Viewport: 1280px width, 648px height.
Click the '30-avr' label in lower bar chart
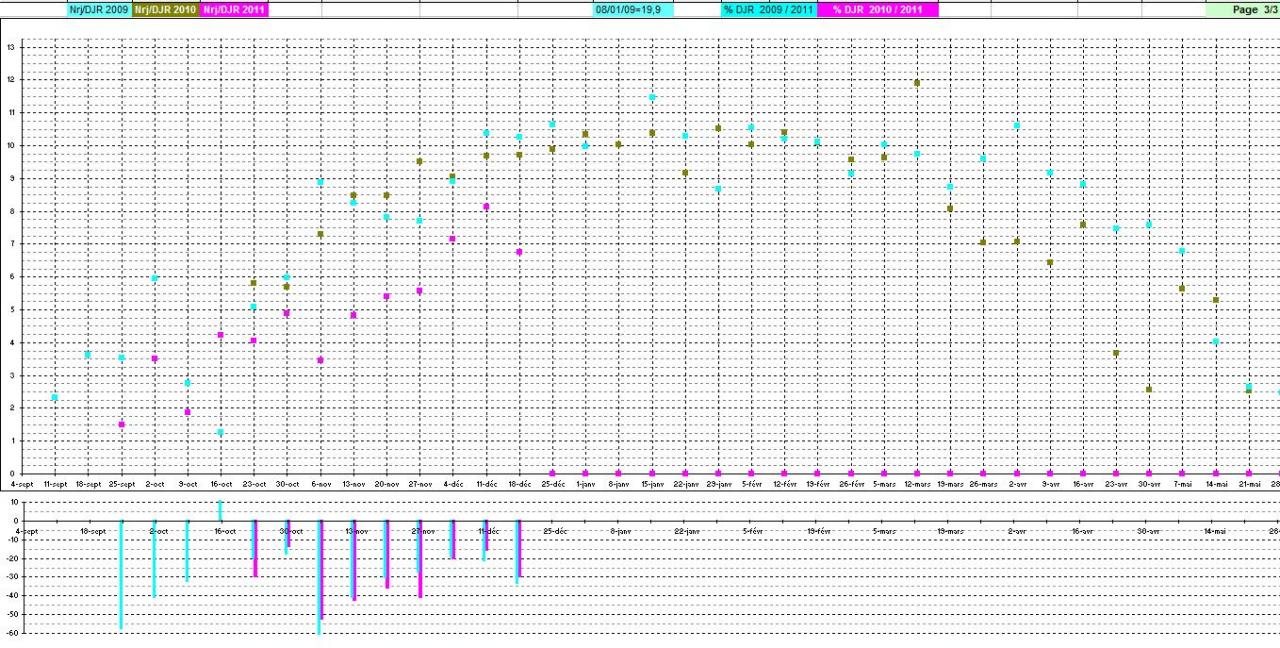click(x=1149, y=531)
